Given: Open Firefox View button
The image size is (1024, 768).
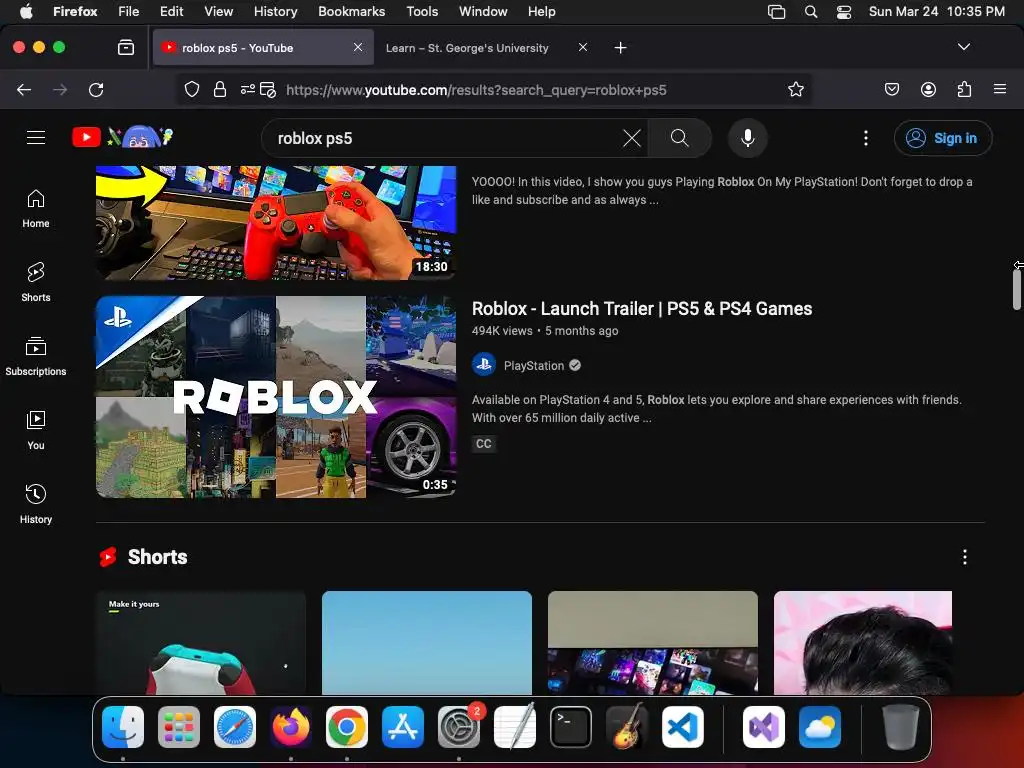Looking at the screenshot, I should 126,48.
